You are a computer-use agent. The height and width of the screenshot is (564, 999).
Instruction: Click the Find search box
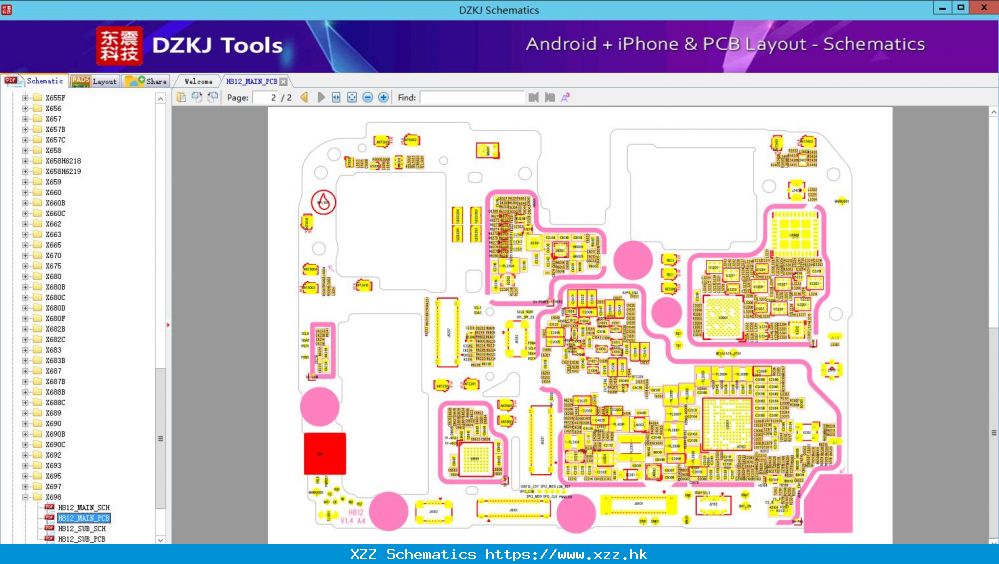(x=472, y=98)
